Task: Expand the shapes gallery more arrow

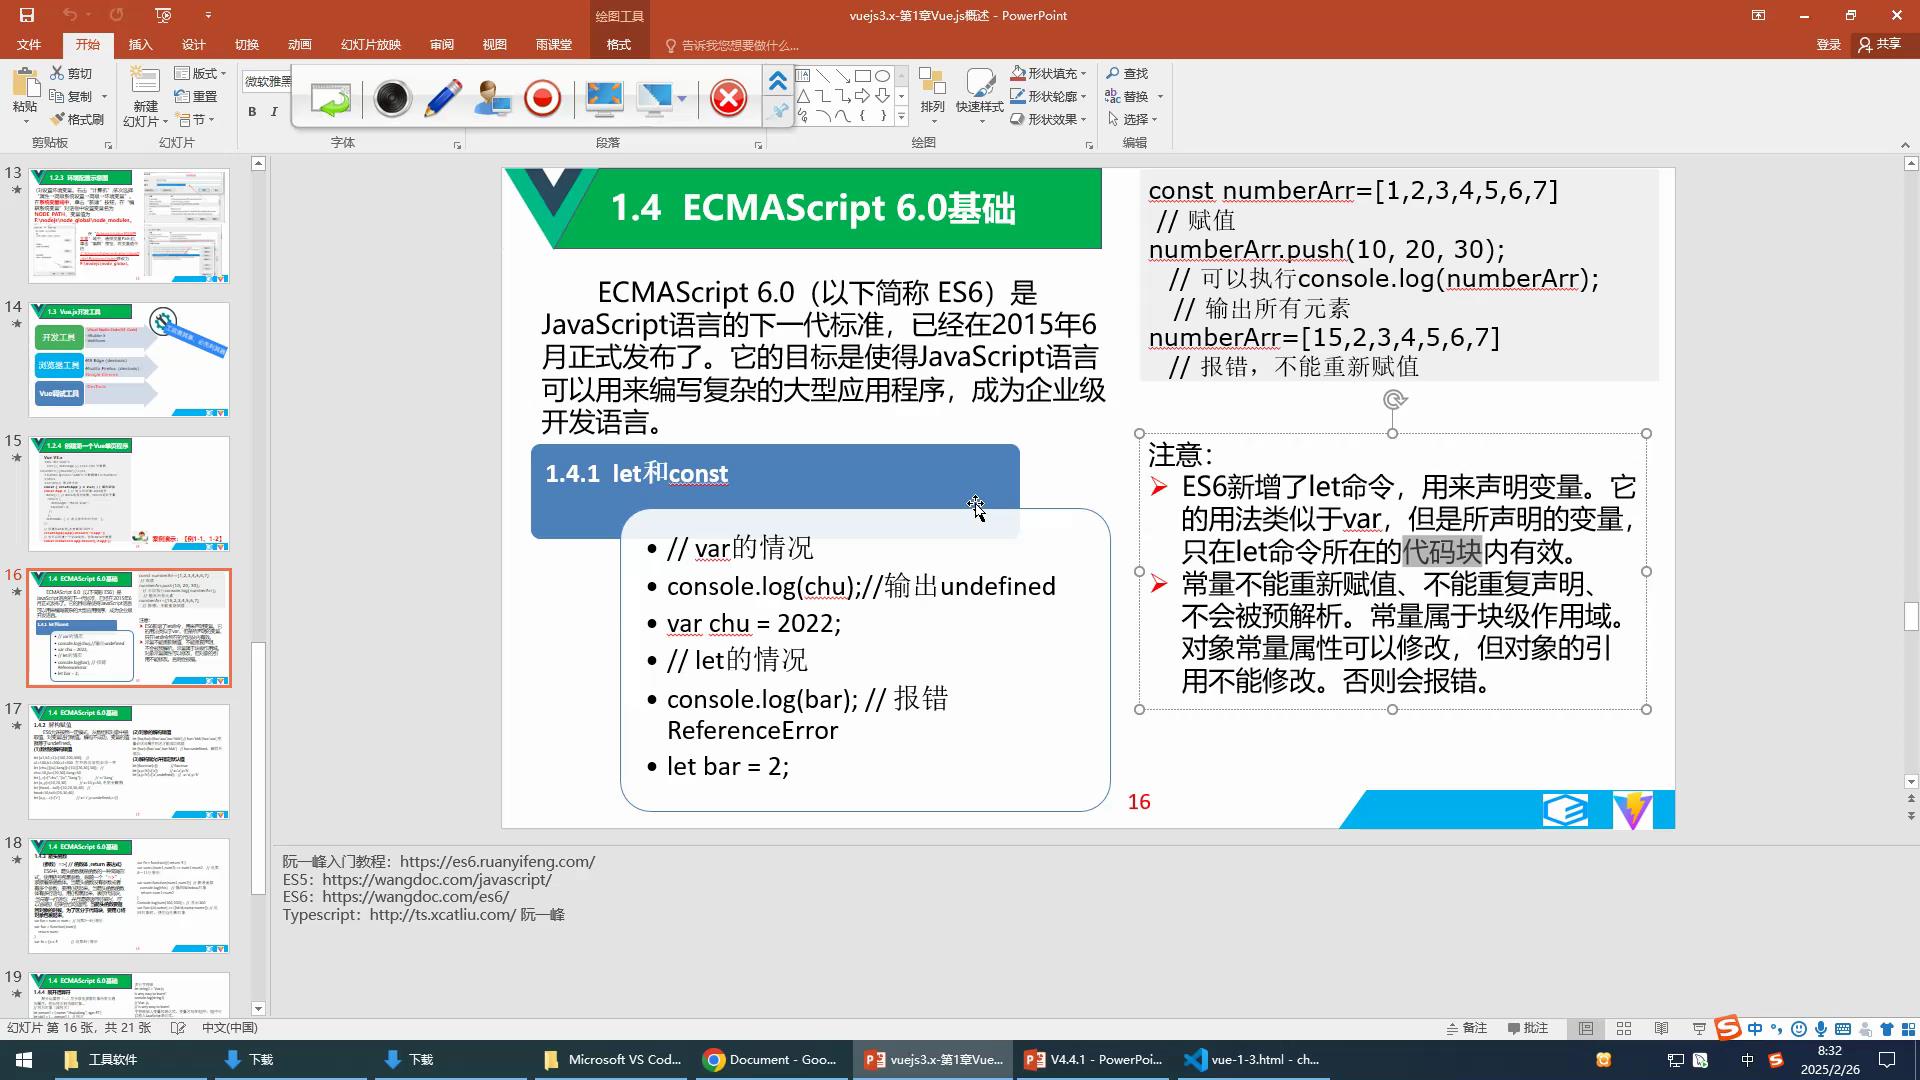Action: 901,118
